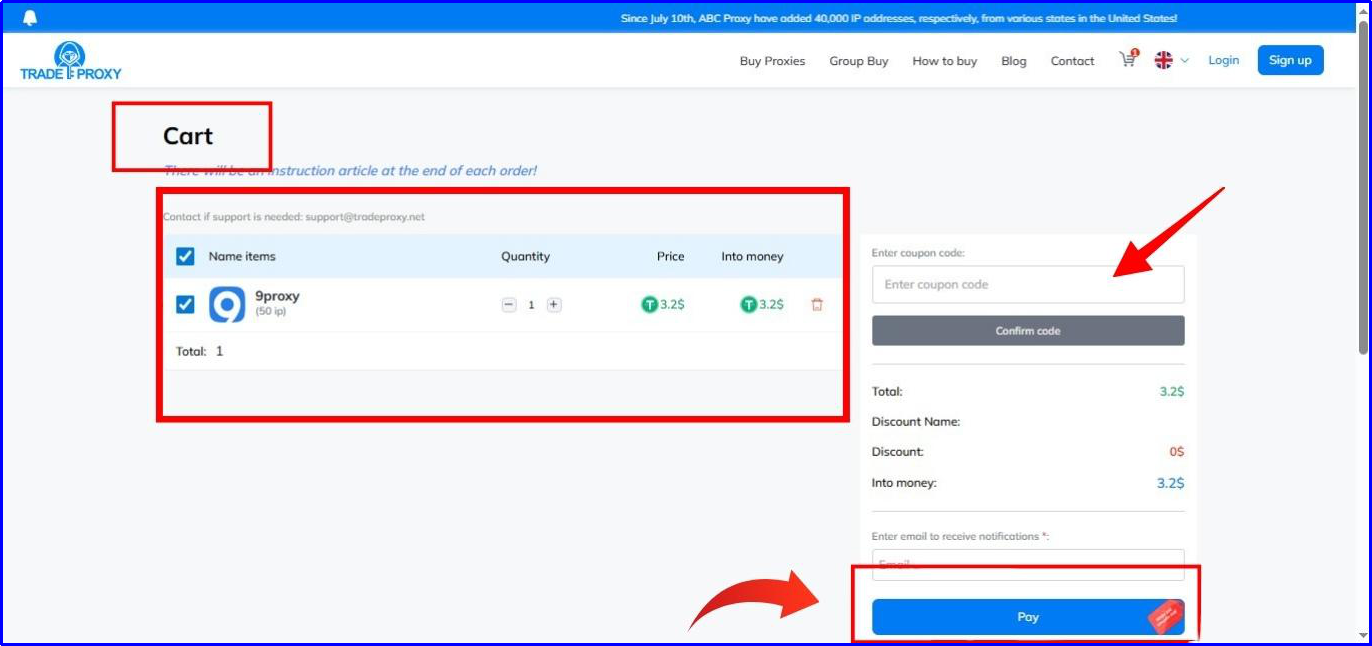Click the 9proxy product icon

pos(227,305)
